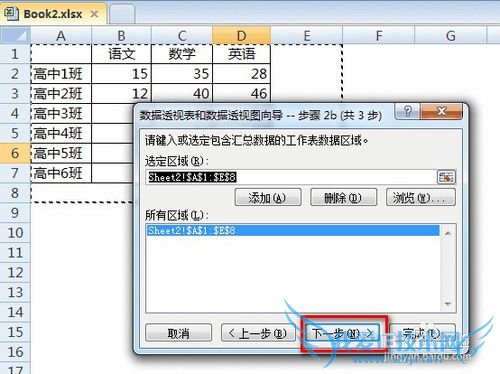Click cell with value 40
Viewport: 500px width, 374px height.
(182, 93)
